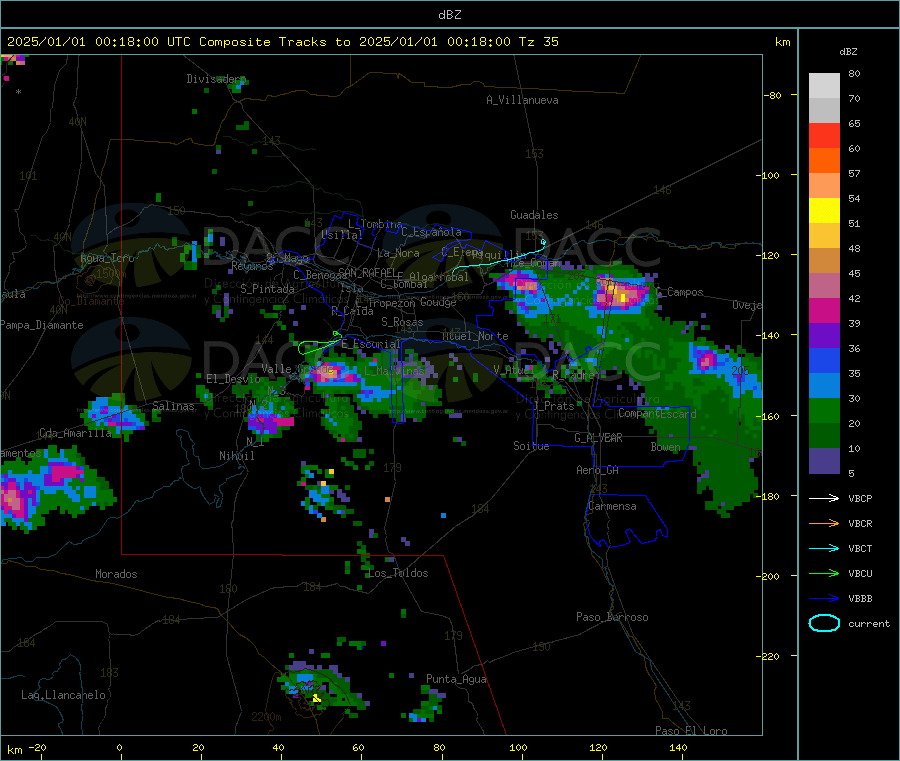Screen dimensions: 900x761
Task: Select the magenta swatch in dBZ scale
Action: [824, 310]
